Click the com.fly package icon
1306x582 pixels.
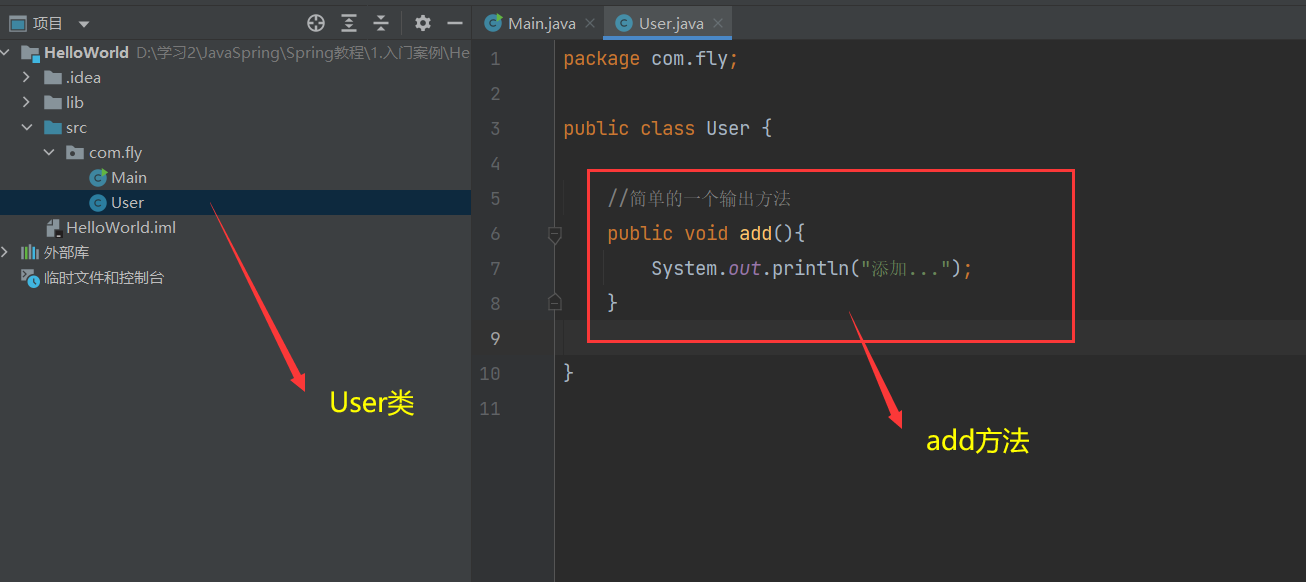(x=75, y=152)
